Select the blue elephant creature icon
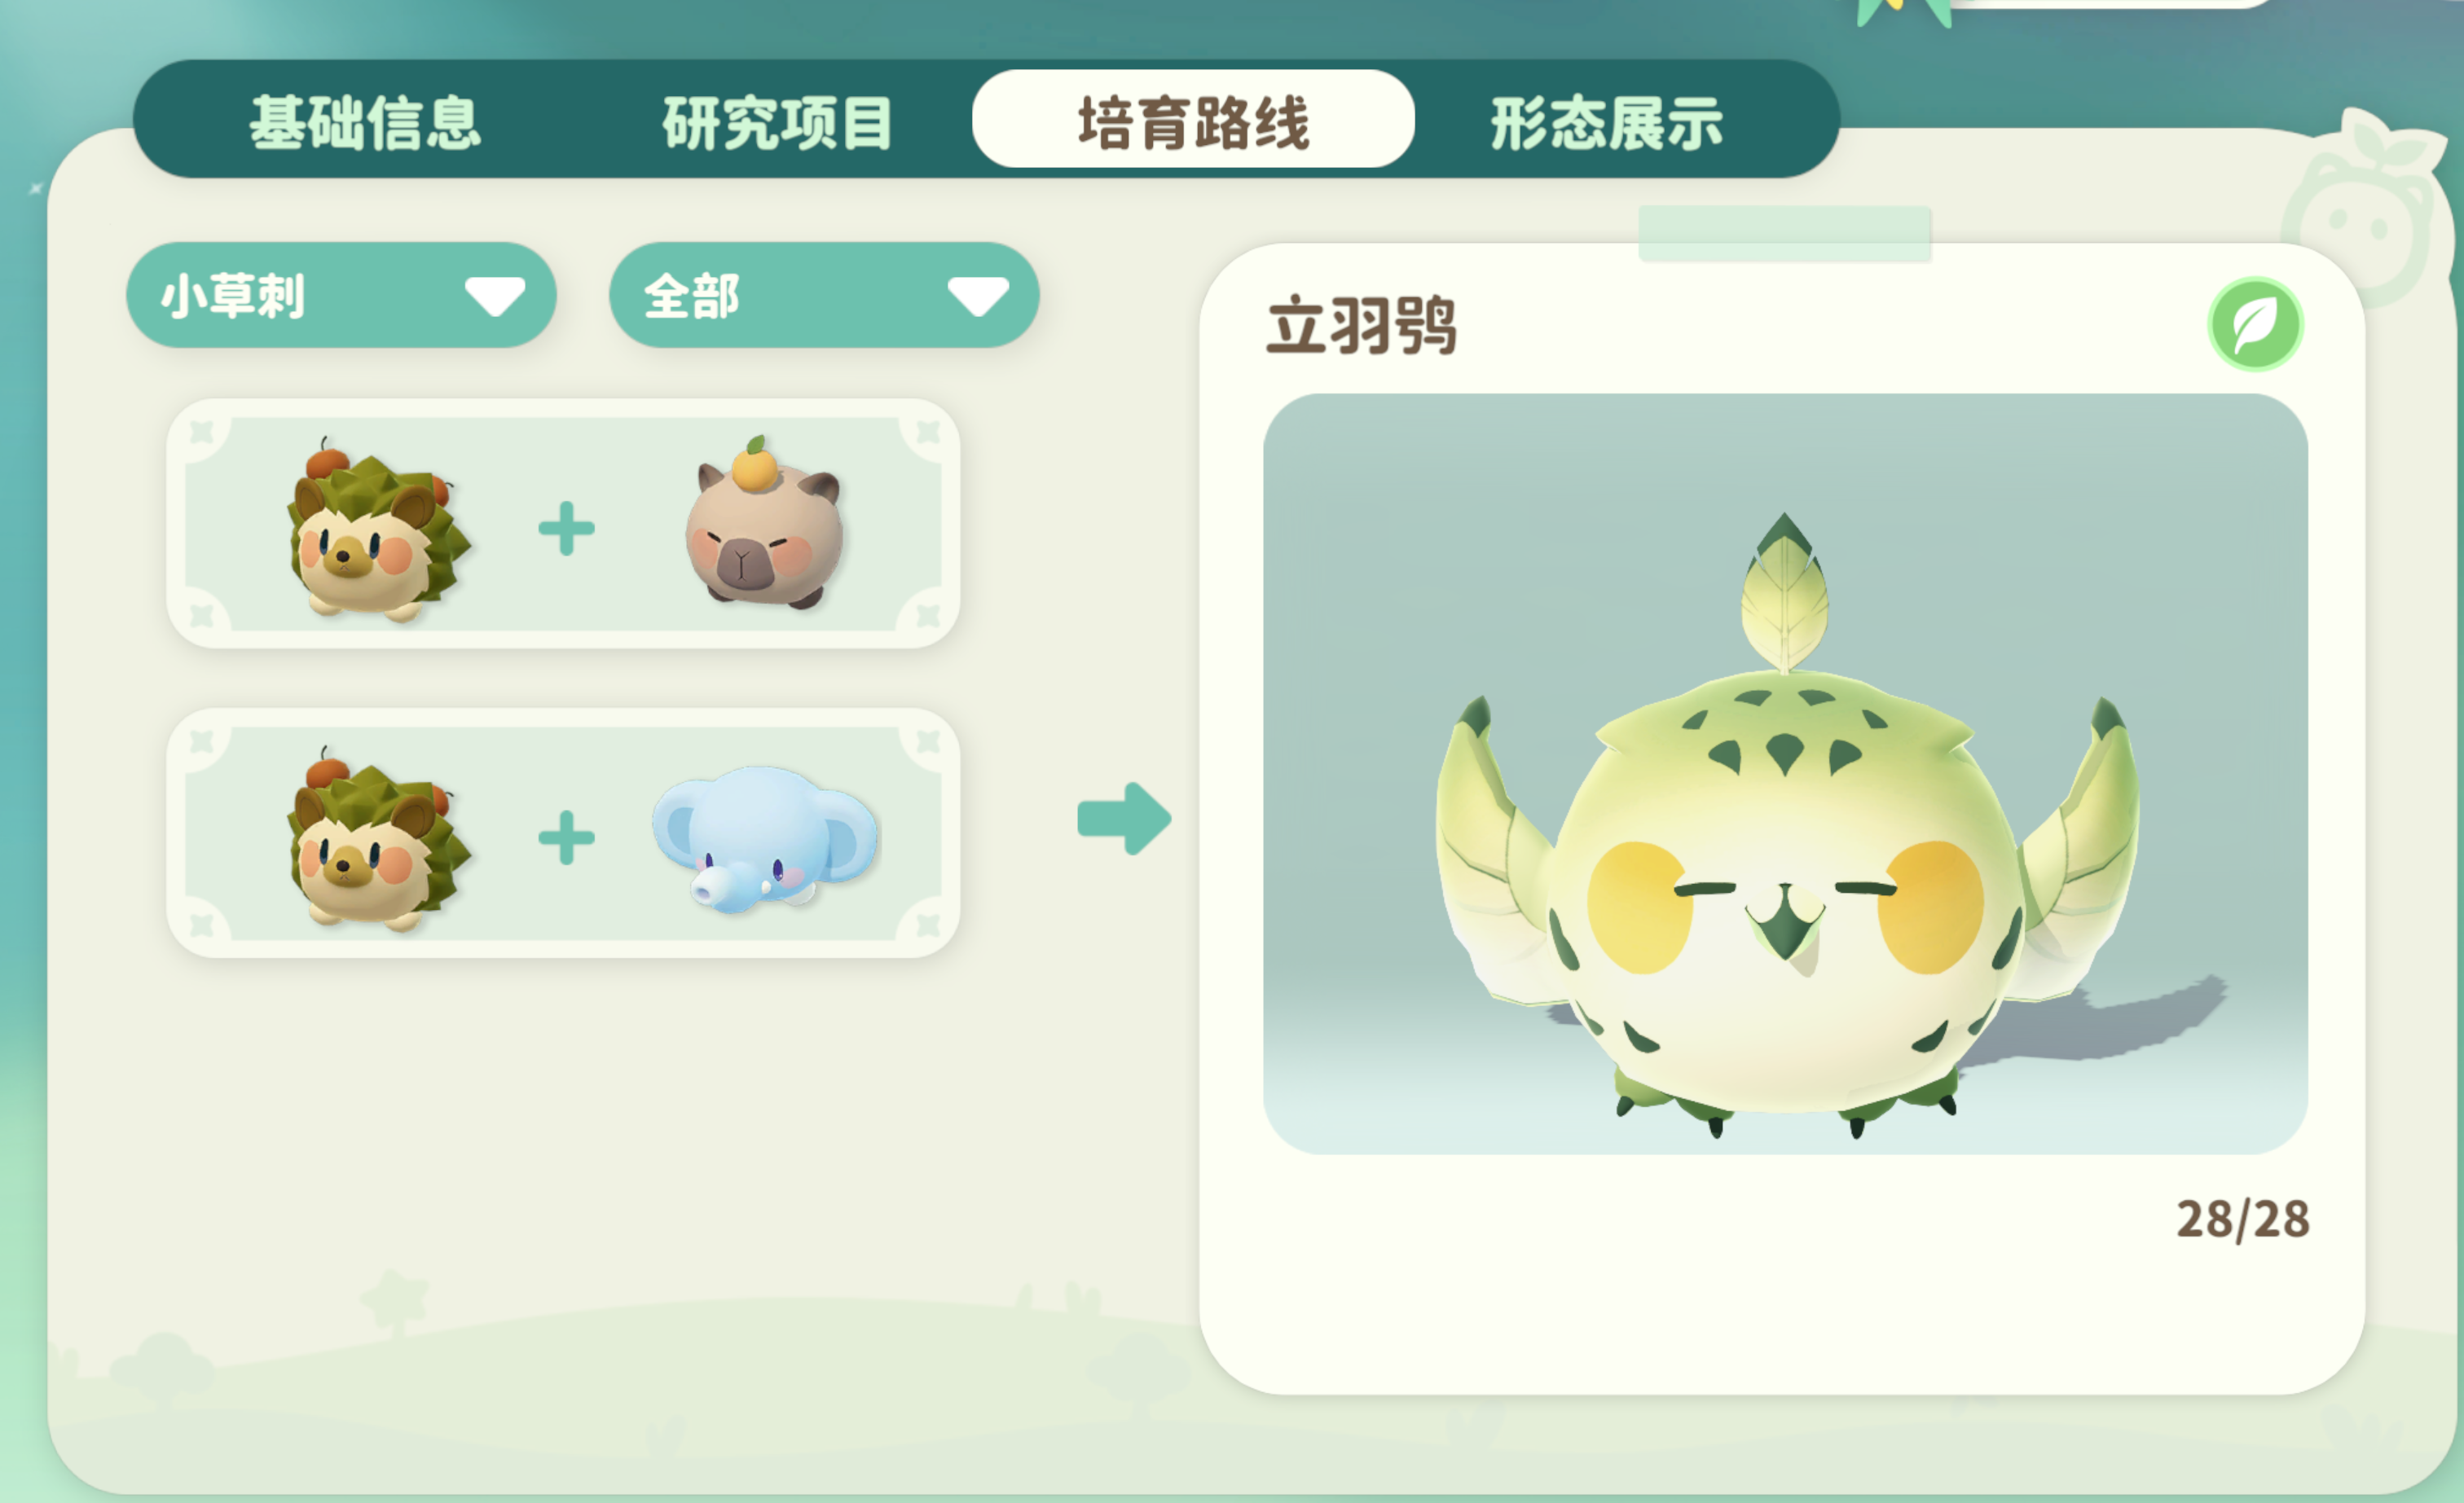The image size is (2464, 1503). pyautogui.click(x=765, y=839)
